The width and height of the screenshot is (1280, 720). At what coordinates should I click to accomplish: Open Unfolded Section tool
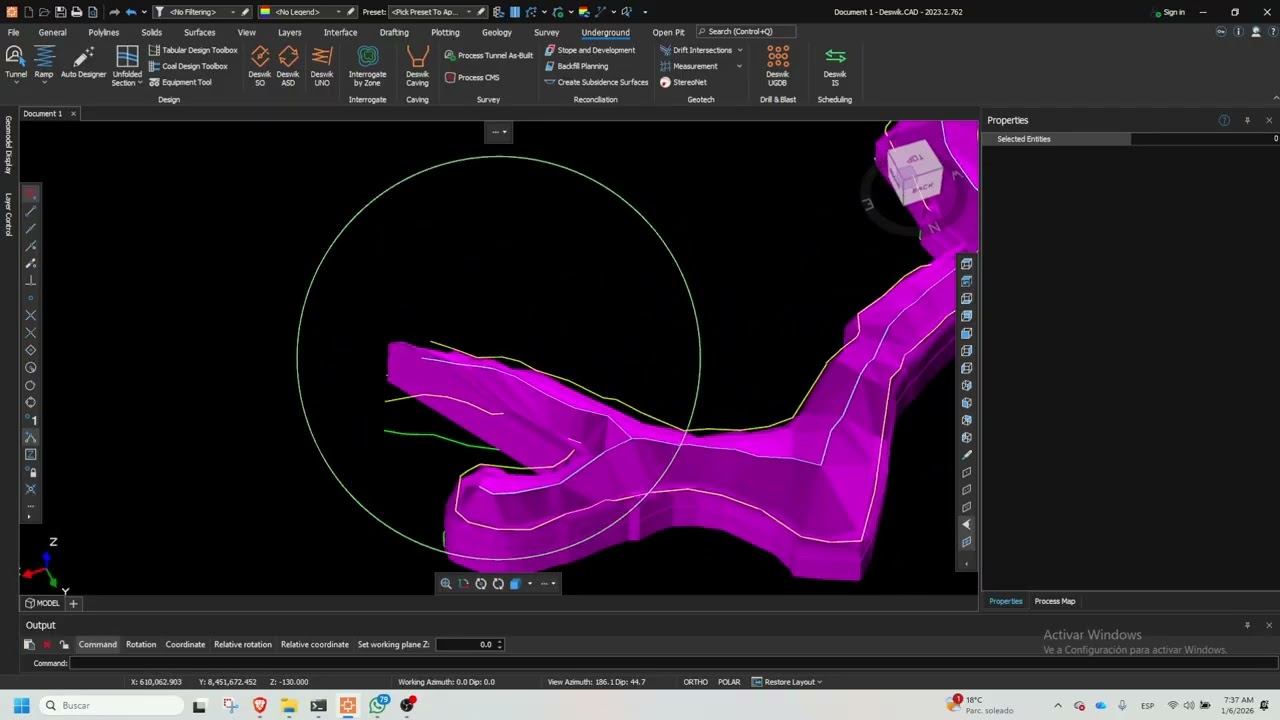coord(127,66)
